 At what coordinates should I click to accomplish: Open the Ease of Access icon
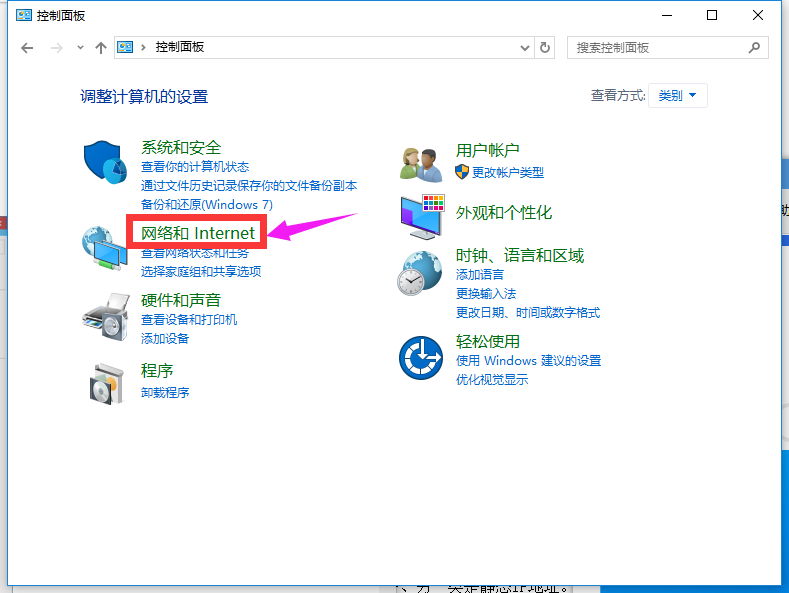click(421, 357)
